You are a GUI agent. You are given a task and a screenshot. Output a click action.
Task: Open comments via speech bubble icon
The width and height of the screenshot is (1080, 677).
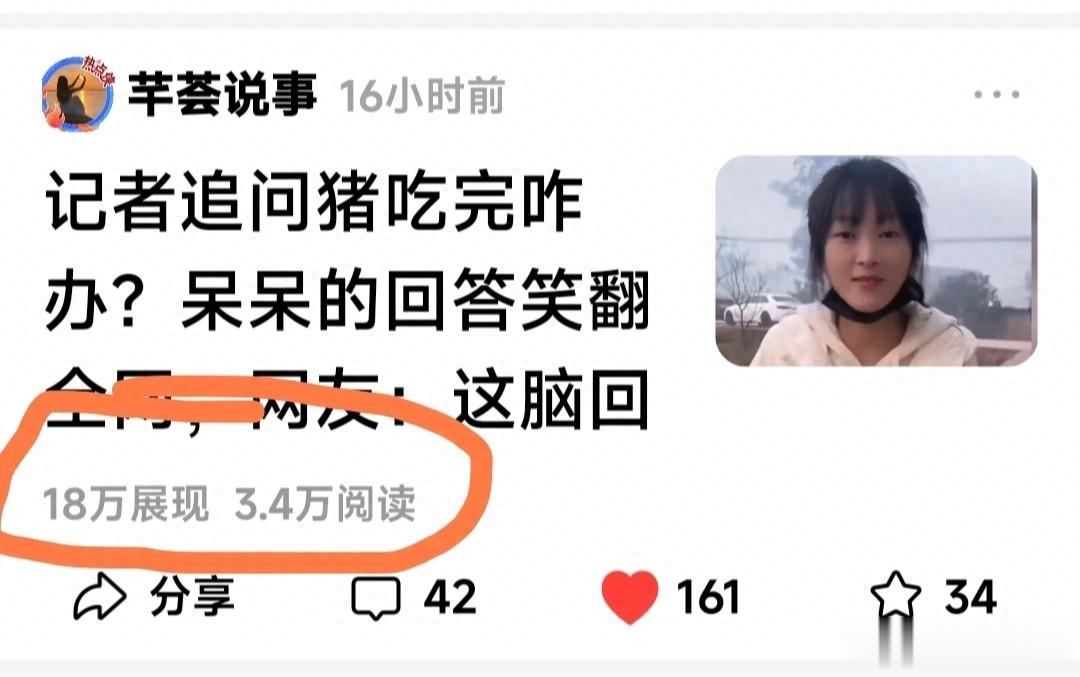point(375,598)
